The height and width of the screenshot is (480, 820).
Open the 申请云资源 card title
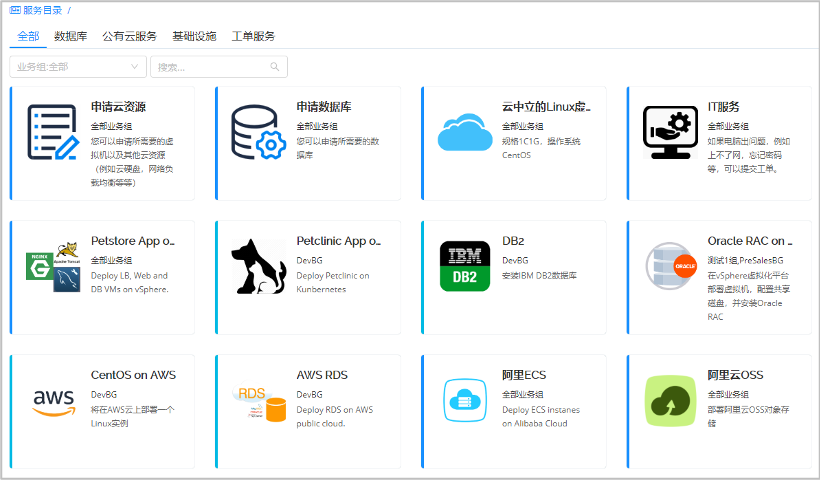point(118,107)
